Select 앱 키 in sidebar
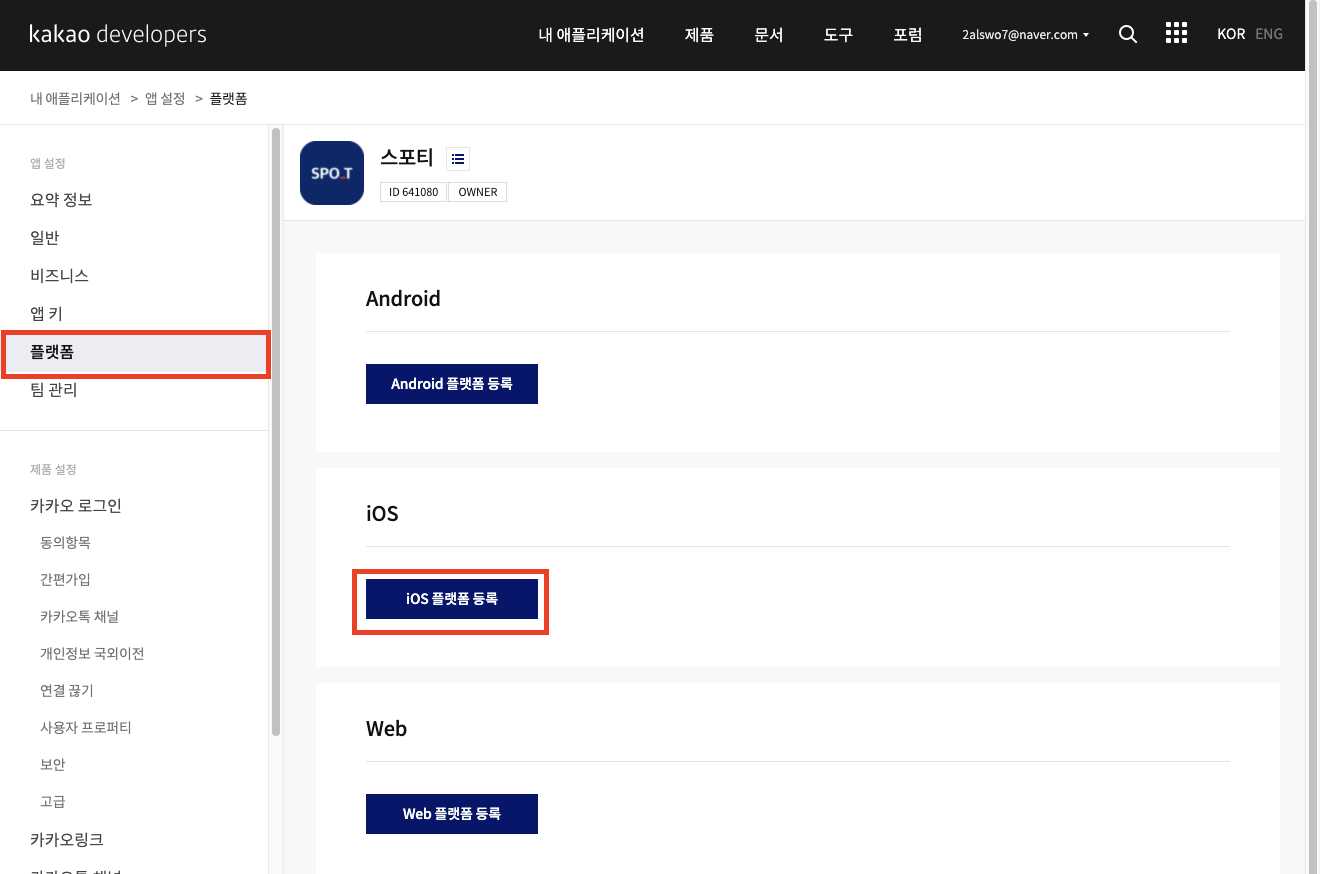The image size is (1320, 874). pos(46,314)
